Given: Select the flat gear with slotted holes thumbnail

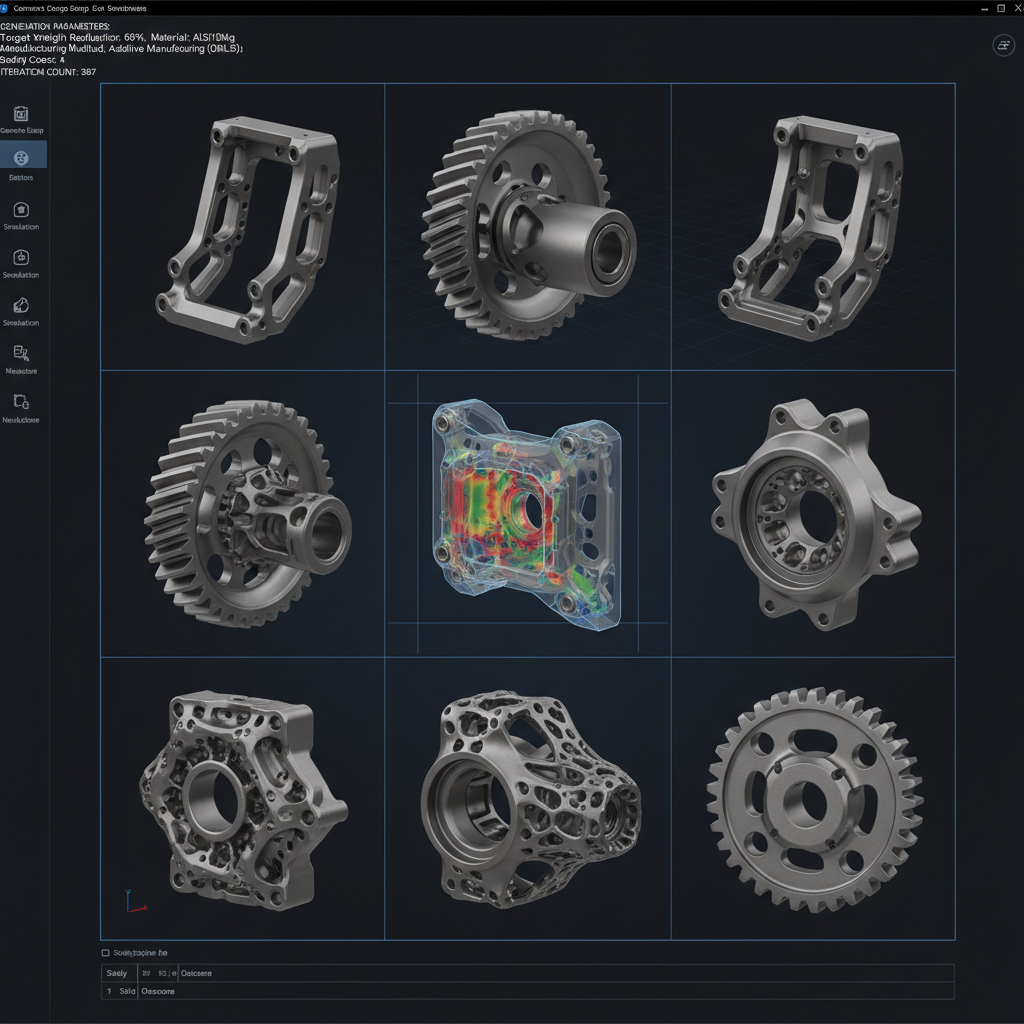Looking at the screenshot, I should [813, 799].
